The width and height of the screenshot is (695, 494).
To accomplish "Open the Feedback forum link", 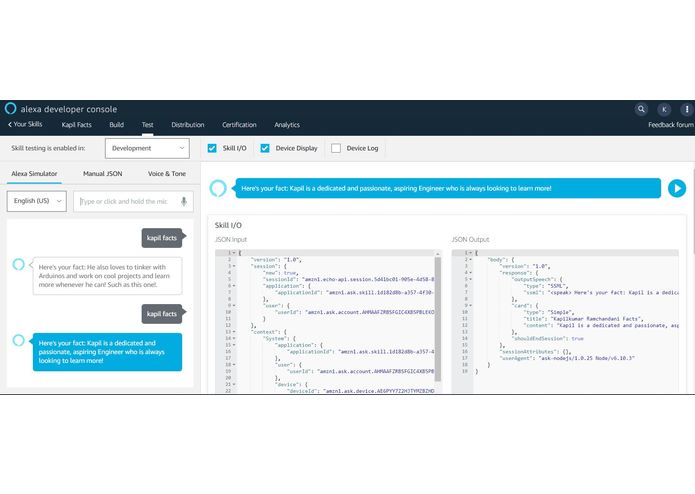I will [x=671, y=125].
